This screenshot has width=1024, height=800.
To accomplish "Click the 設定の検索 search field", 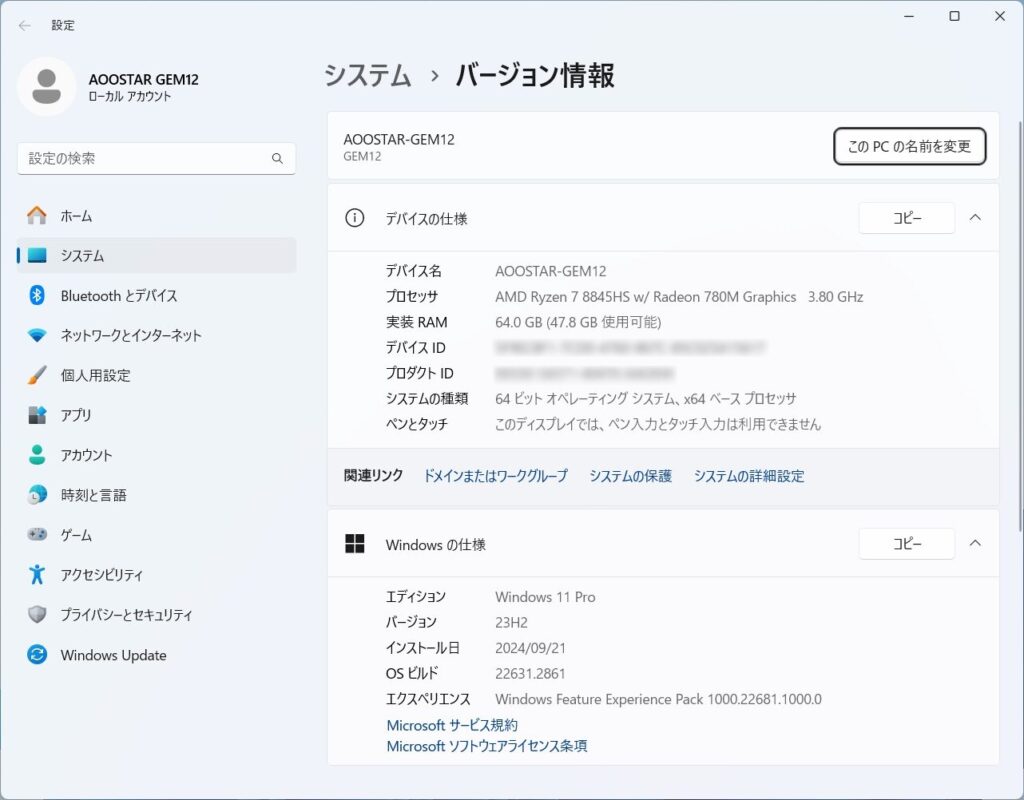I will [x=156, y=159].
